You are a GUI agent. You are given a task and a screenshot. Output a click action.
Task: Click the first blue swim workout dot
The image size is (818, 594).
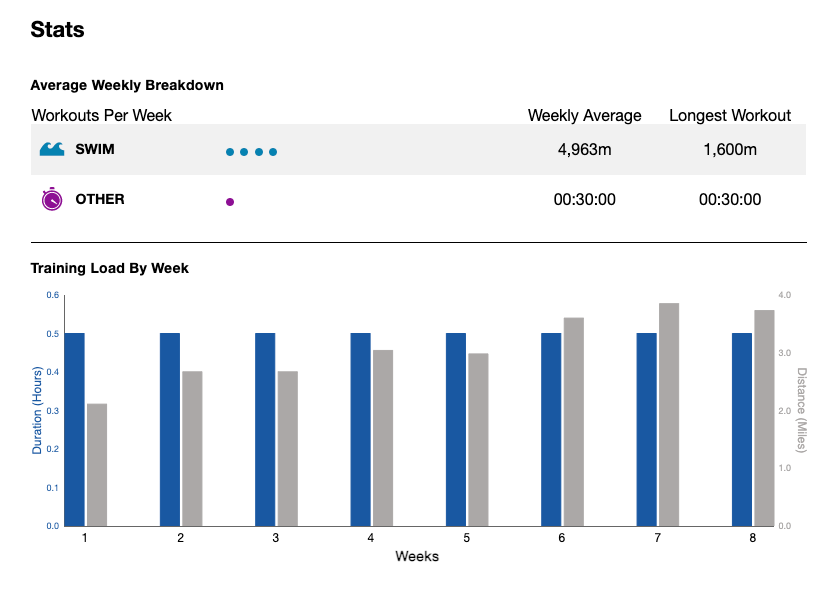pos(230,152)
